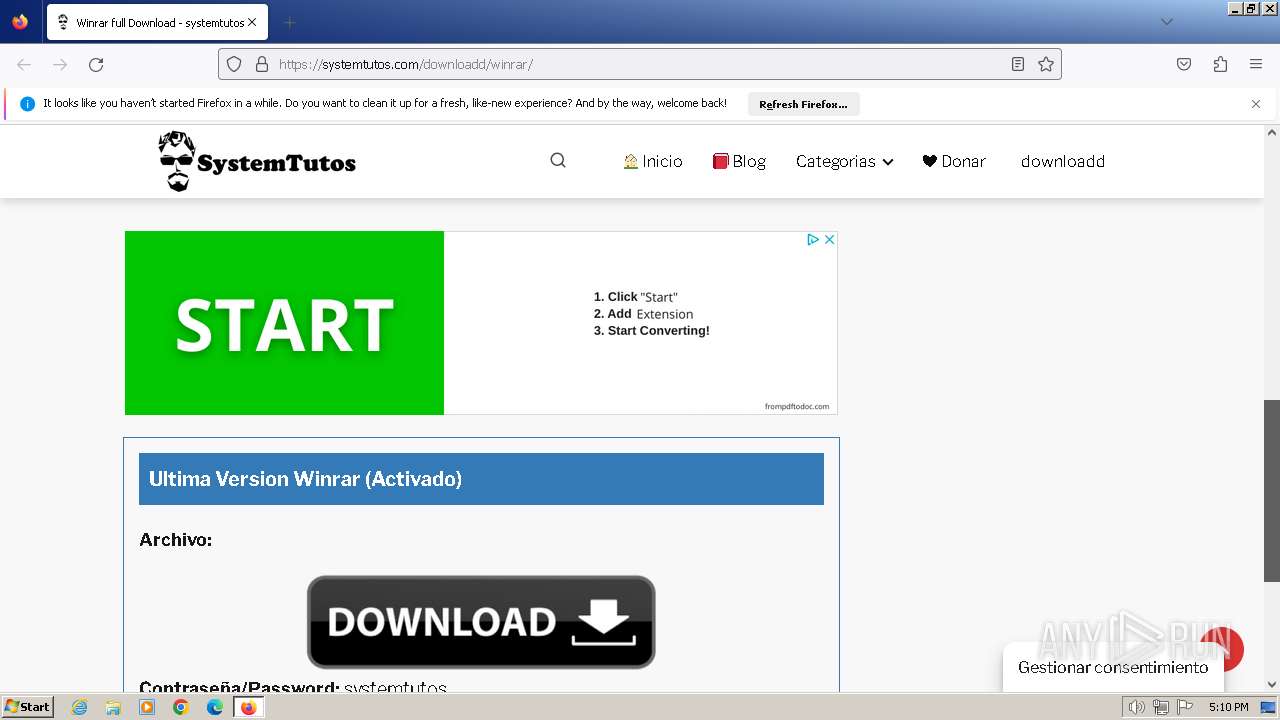Click the scrollbar up arrow
This screenshot has width=1280, height=720.
[x=1272, y=132]
